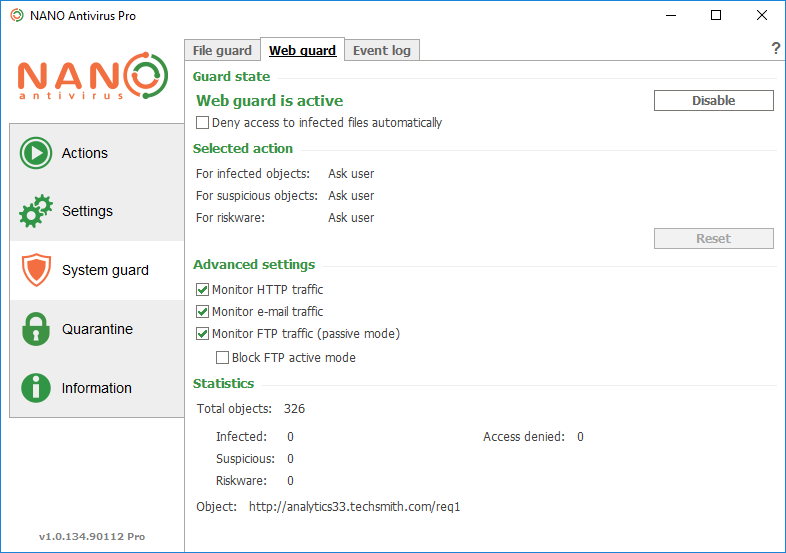Click the Access denied statistic label
The height and width of the screenshot is (553, 786).
tap(524, 437)
